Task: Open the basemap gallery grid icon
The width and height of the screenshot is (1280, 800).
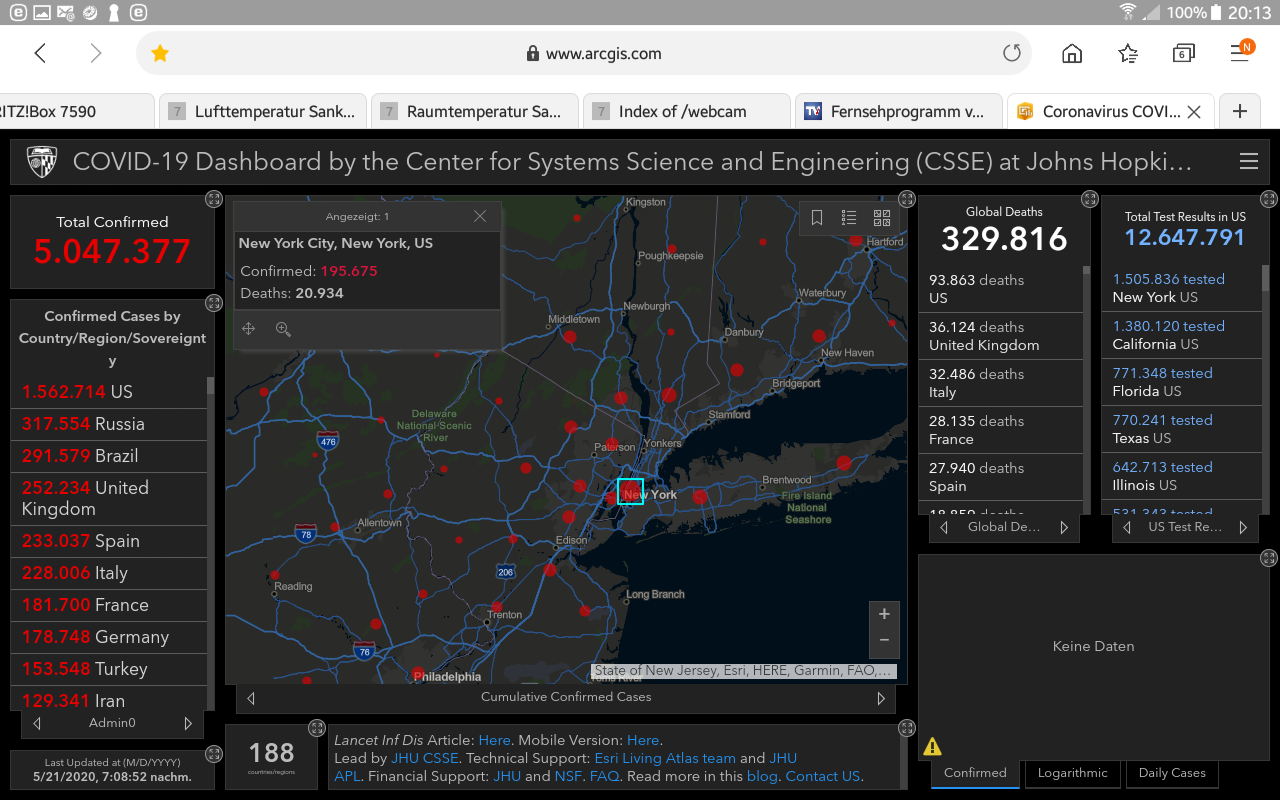Action: pyautogui.click(x=881, y=218)
